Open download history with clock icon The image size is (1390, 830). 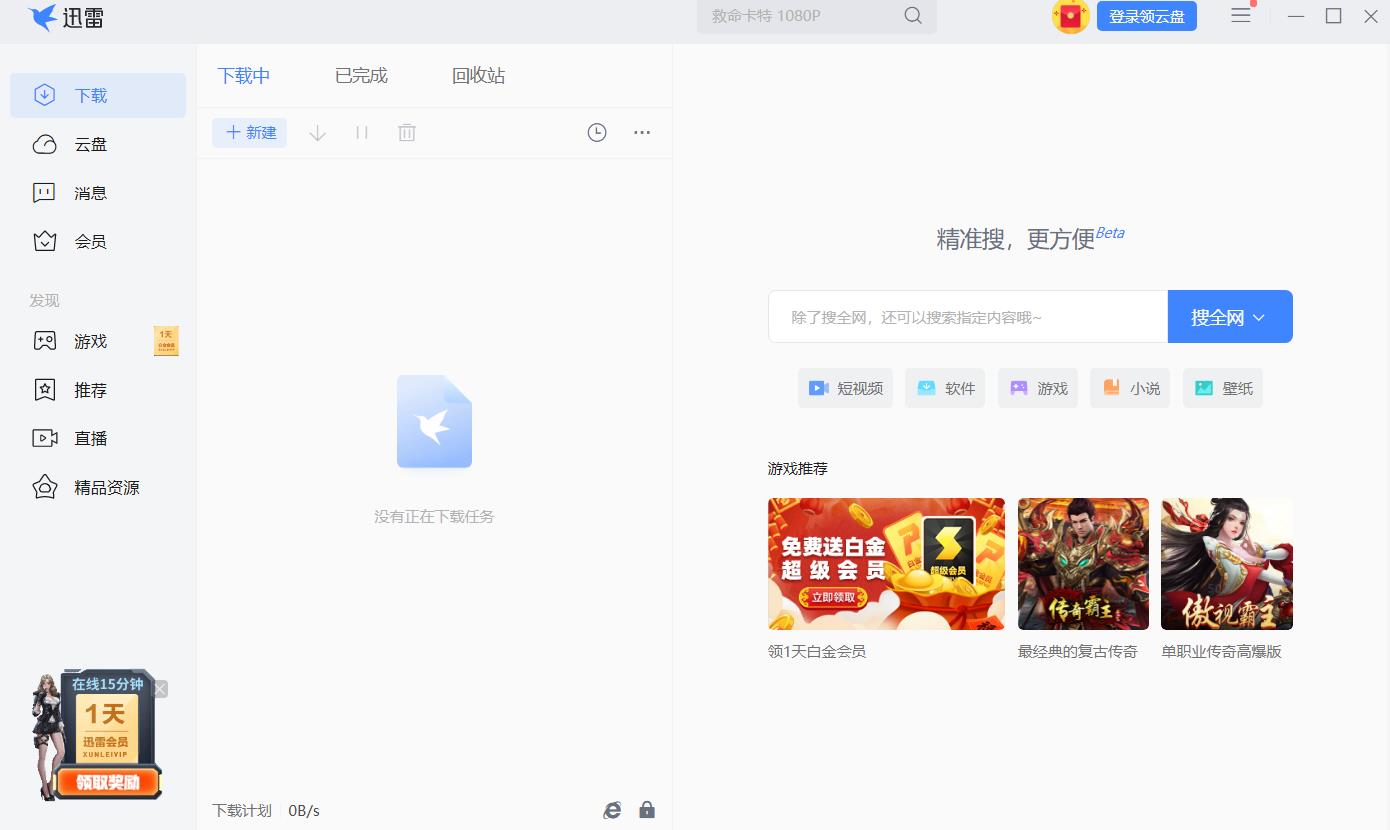(597, 132)
